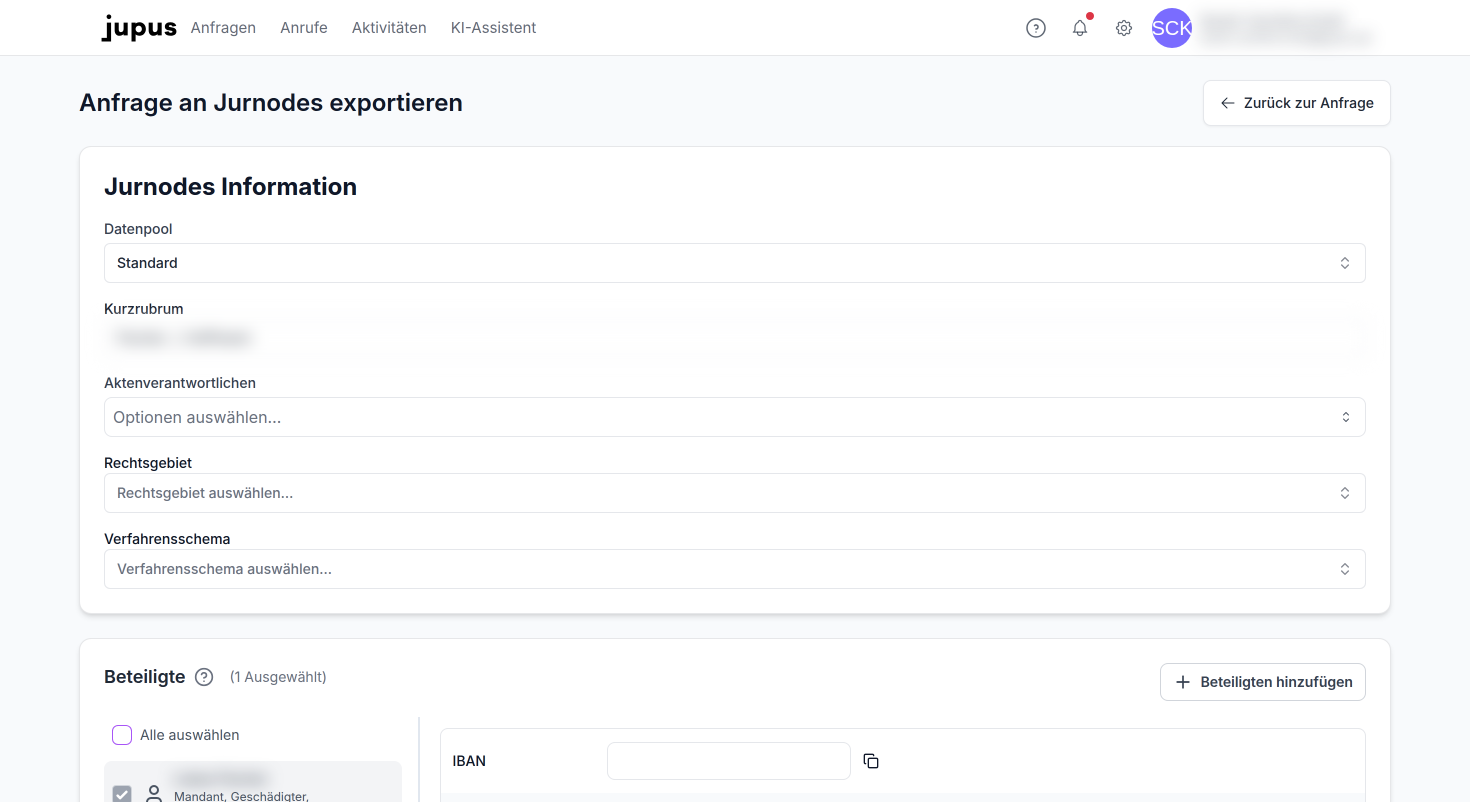Open Aktenverantwortlichen options dropdown
Screen dimensions: 1470x802
click(735, 417)
